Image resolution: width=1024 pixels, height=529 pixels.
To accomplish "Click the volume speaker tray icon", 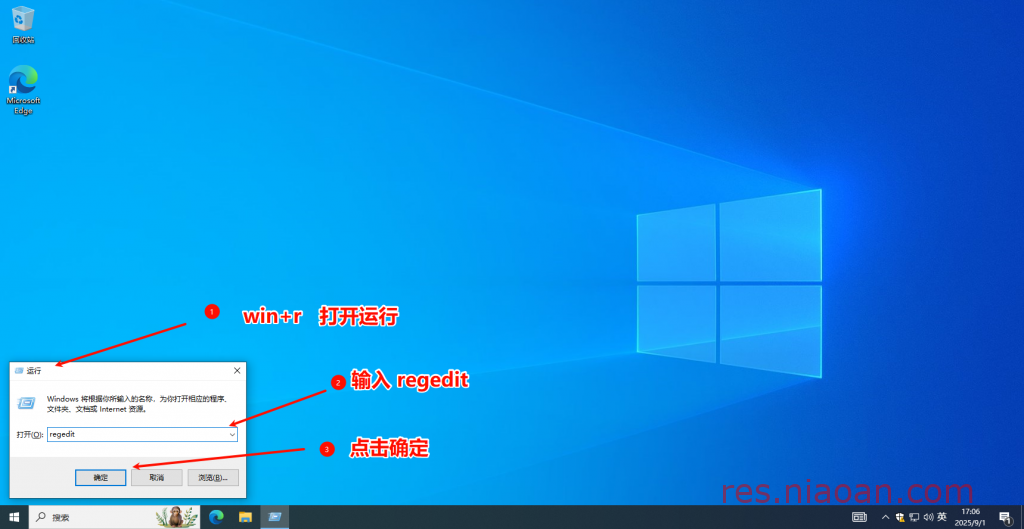I will click(x=928, y=517).
